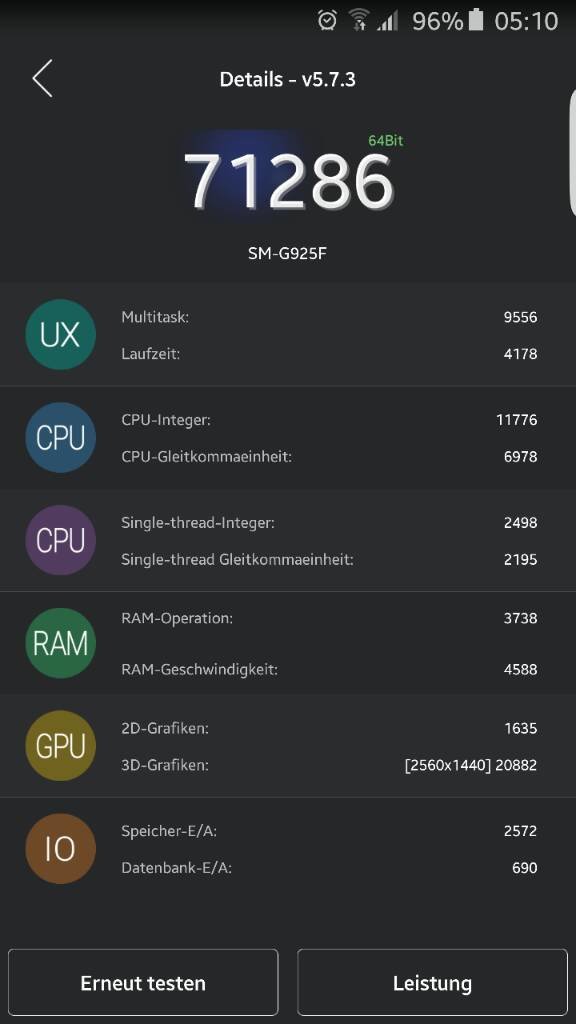Click the Erneut testen button
The width and height of the screenshot is (576, 1024).
[x=143, y=983]
